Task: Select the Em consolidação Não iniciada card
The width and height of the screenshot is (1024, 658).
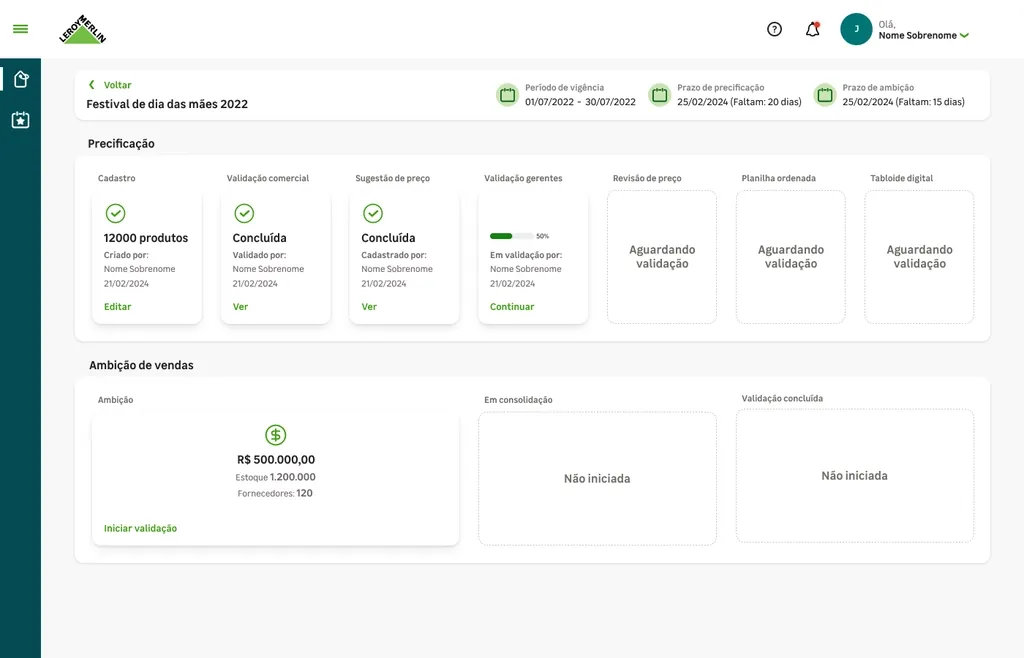Action: (597, 478)
